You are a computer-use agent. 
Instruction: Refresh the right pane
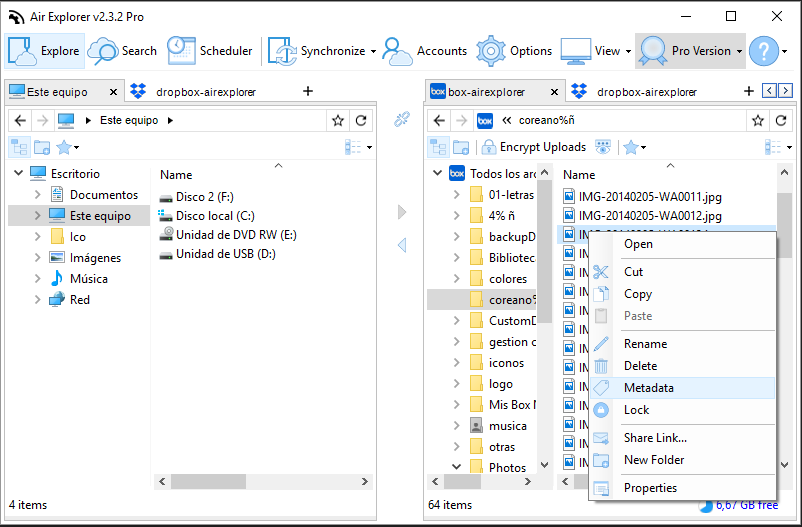(x=781, y=120)
